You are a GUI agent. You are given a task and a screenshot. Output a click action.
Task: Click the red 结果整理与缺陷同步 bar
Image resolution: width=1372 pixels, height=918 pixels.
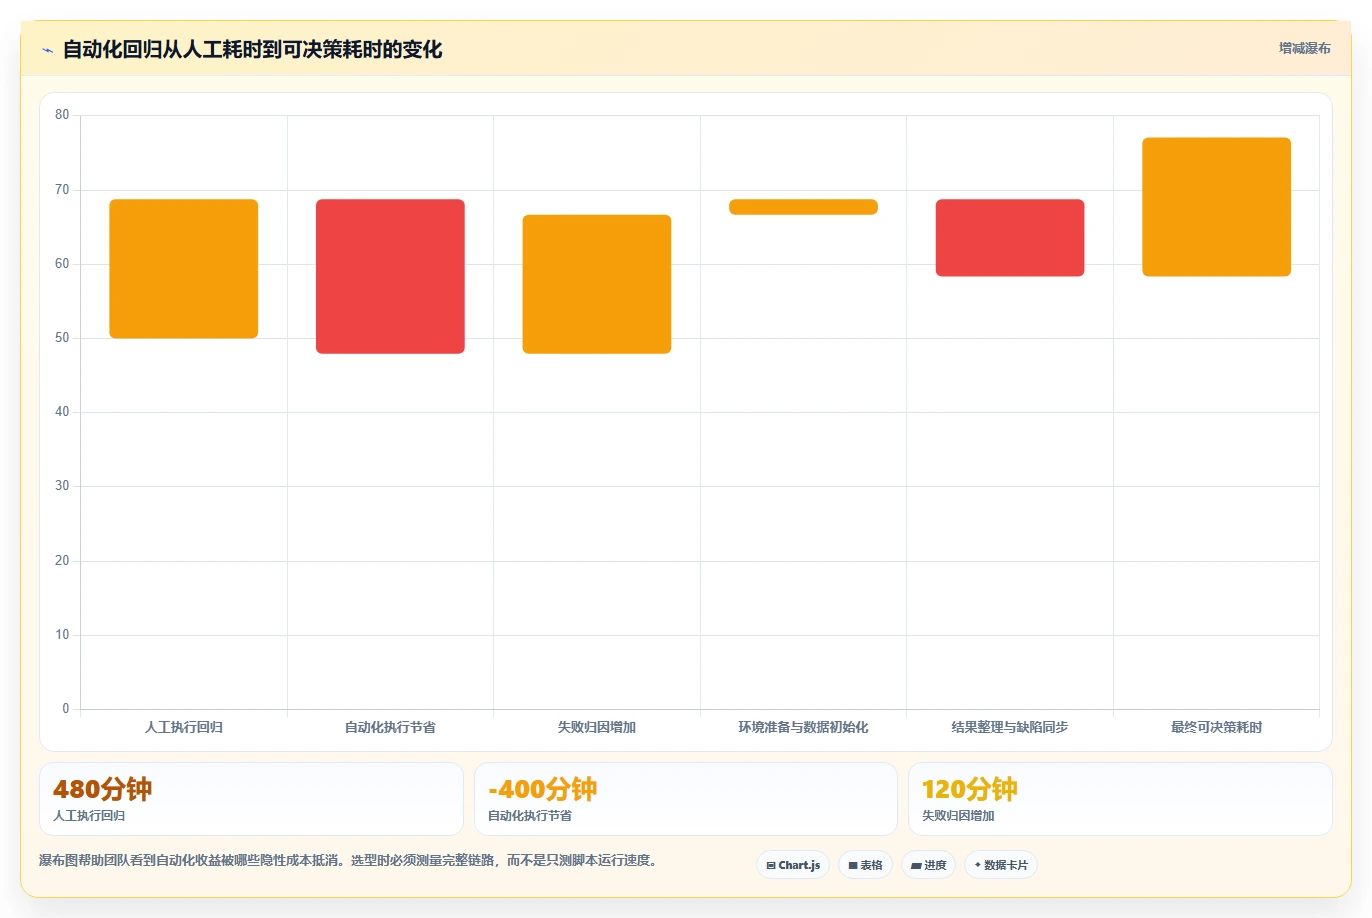point(1010,238)
